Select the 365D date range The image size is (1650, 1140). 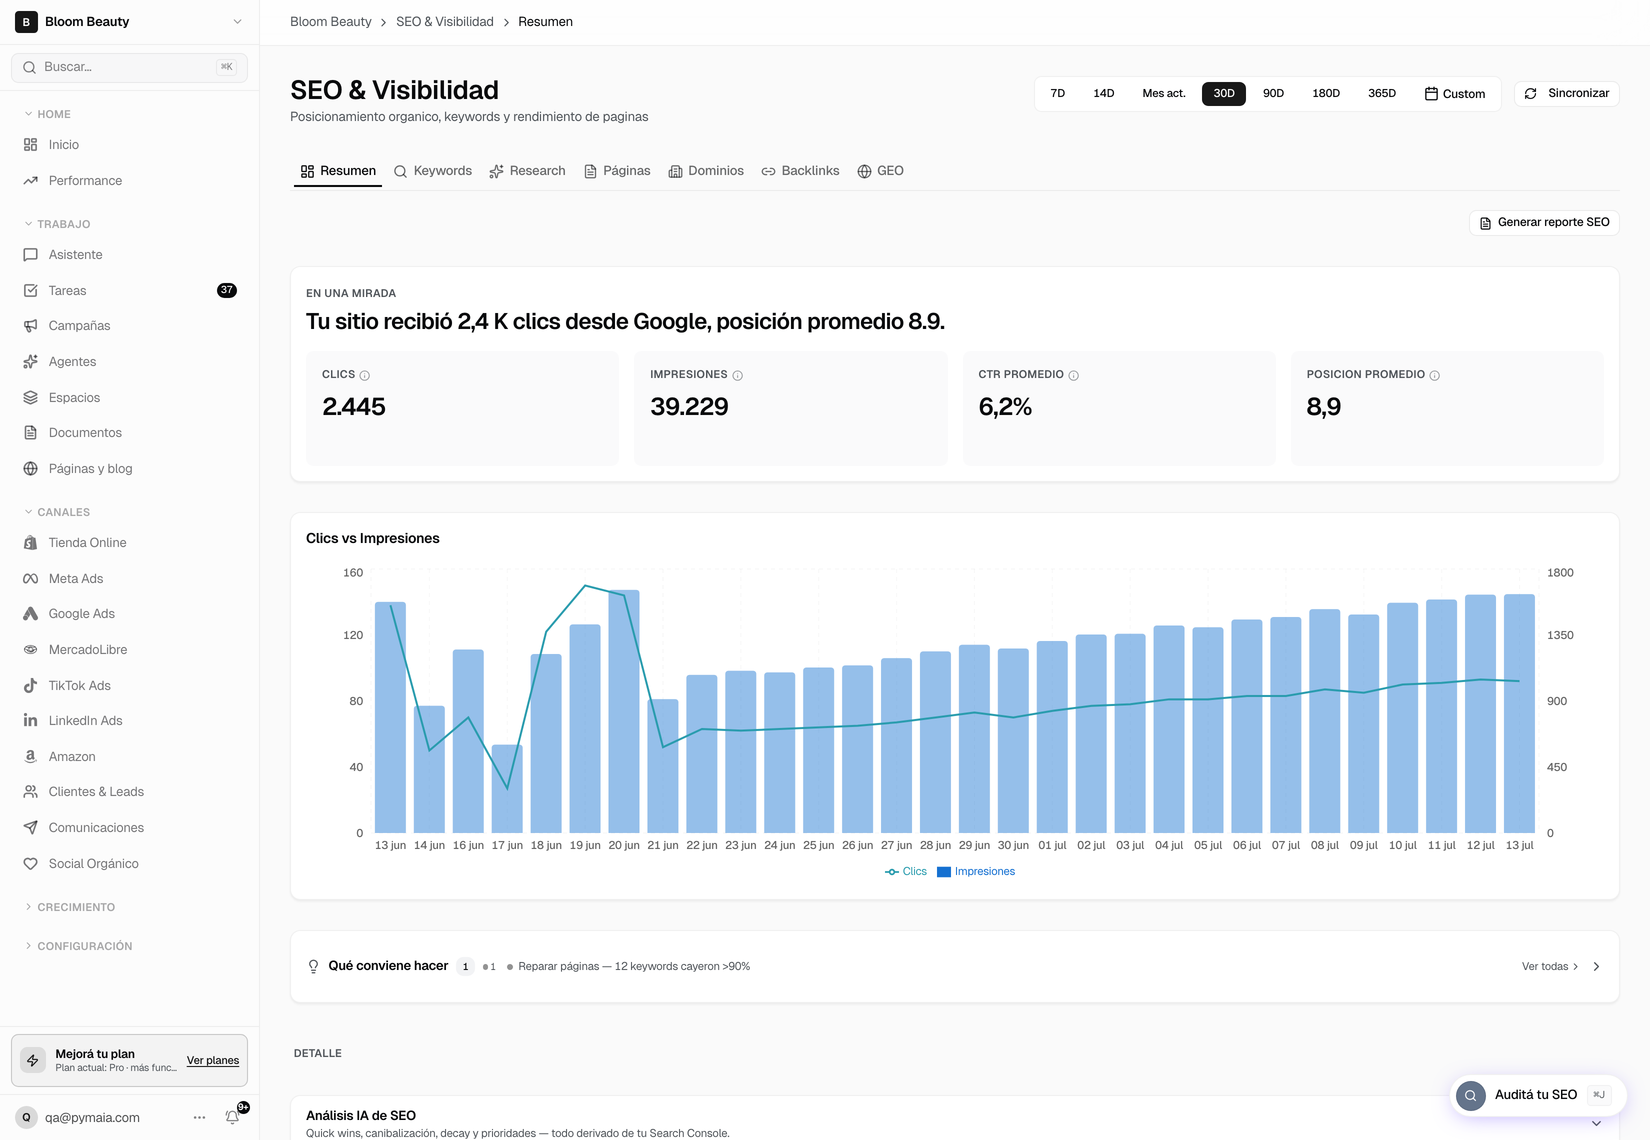pyautogui.click(x=1382, y=94)
